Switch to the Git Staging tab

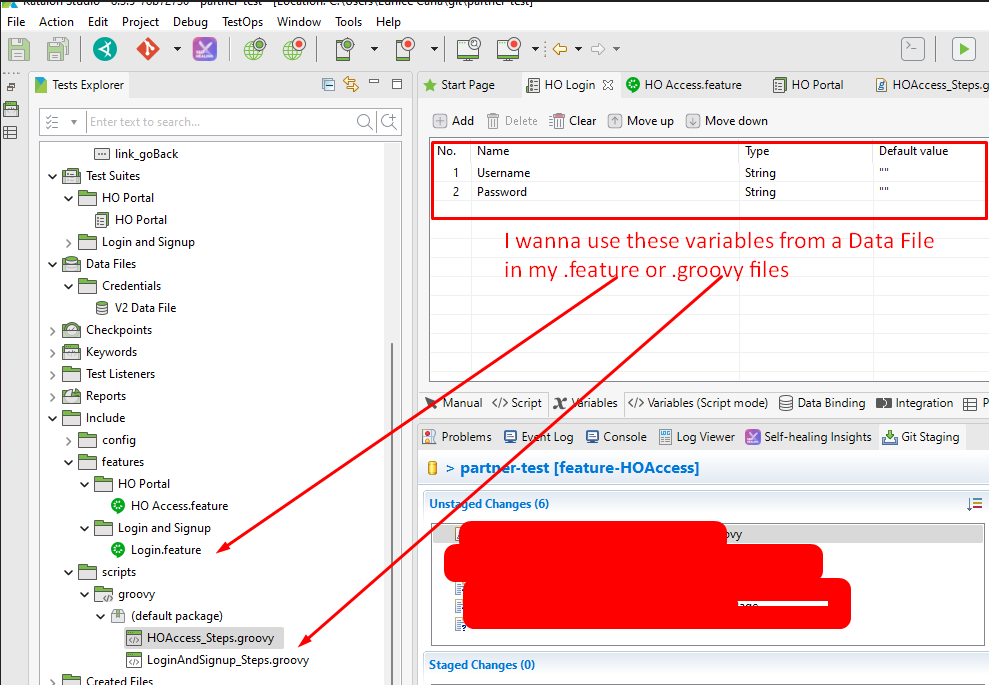[x=921, y=436]
